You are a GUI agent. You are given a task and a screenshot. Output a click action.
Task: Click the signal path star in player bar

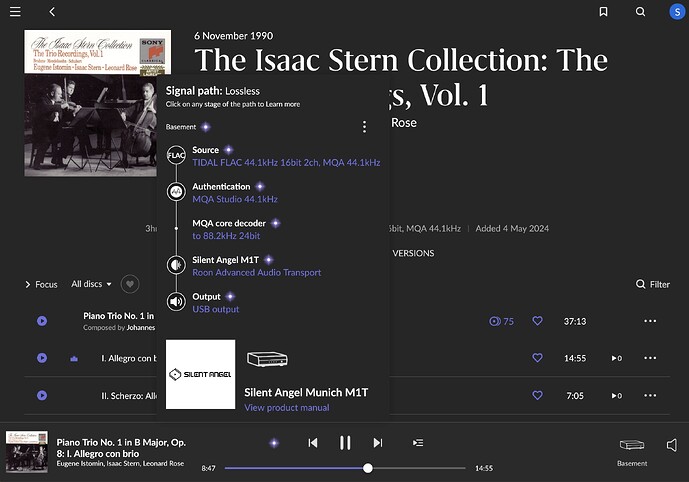pyautogui.click(x=274, y=443)
